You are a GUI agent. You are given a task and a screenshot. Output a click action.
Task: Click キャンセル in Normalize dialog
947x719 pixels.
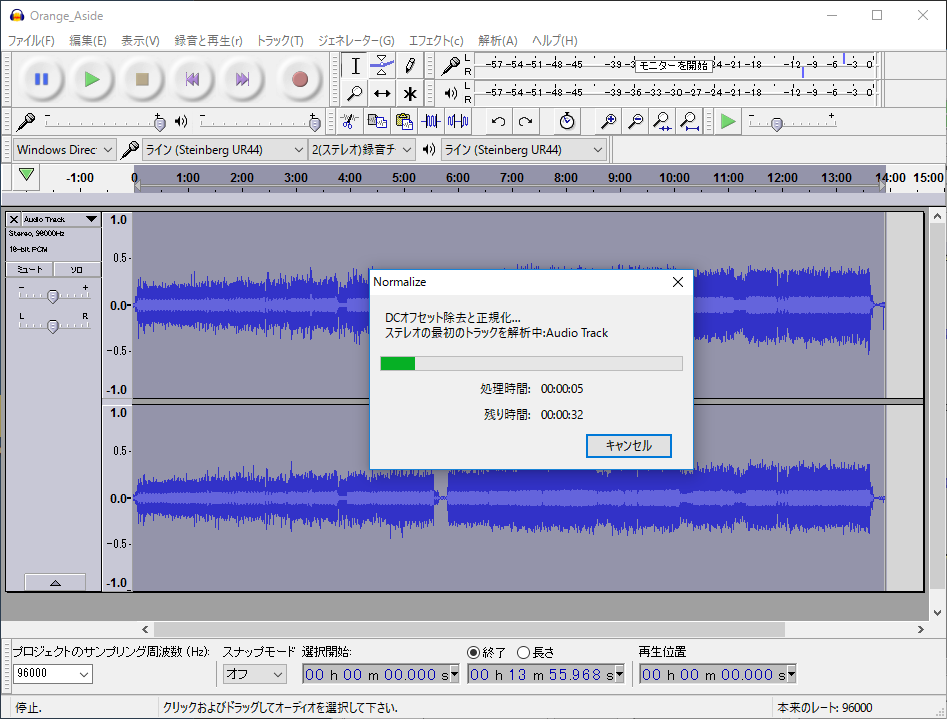(x=629, y=446)
